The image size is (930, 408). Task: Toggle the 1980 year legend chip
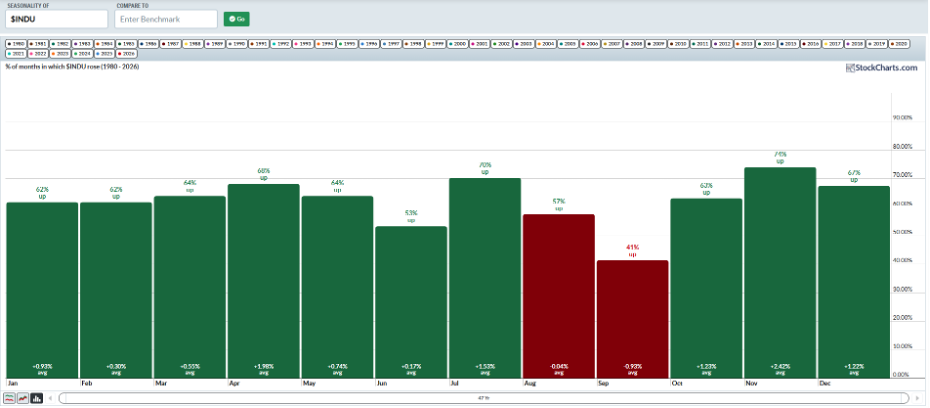click(x=16, y=44)
